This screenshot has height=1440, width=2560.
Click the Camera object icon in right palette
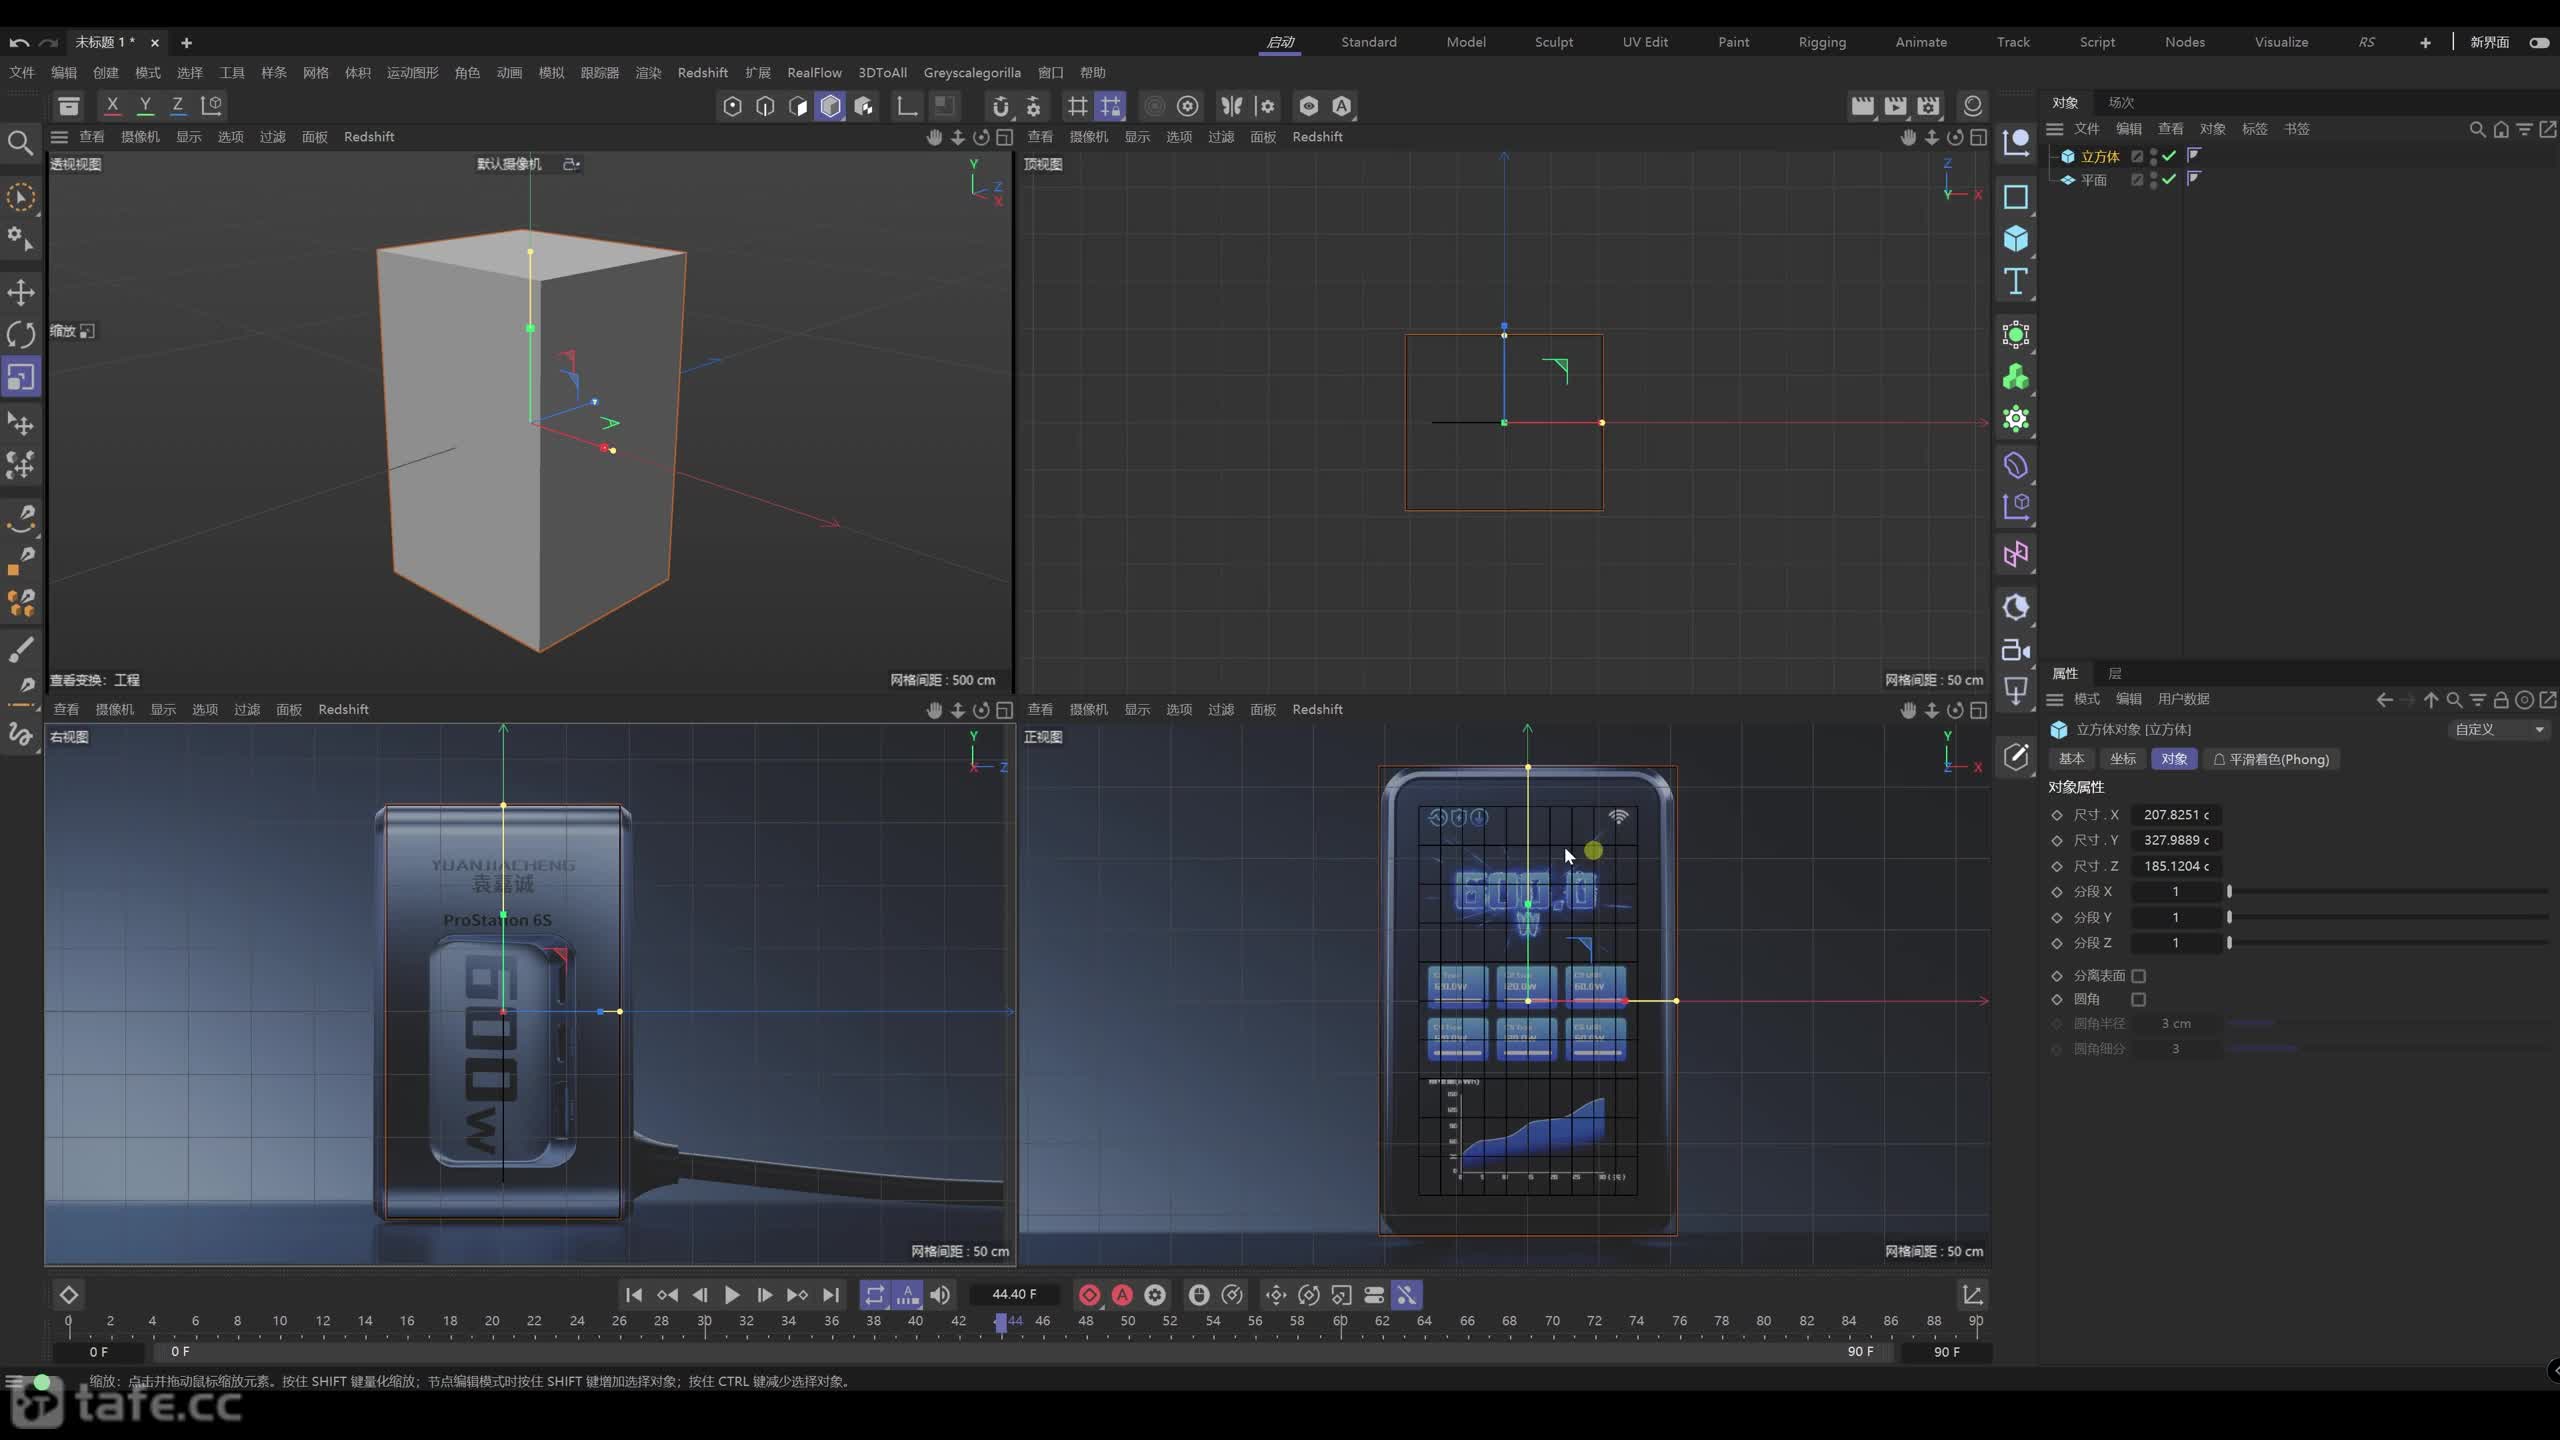pyautogui.click(x=2015, y=650)
